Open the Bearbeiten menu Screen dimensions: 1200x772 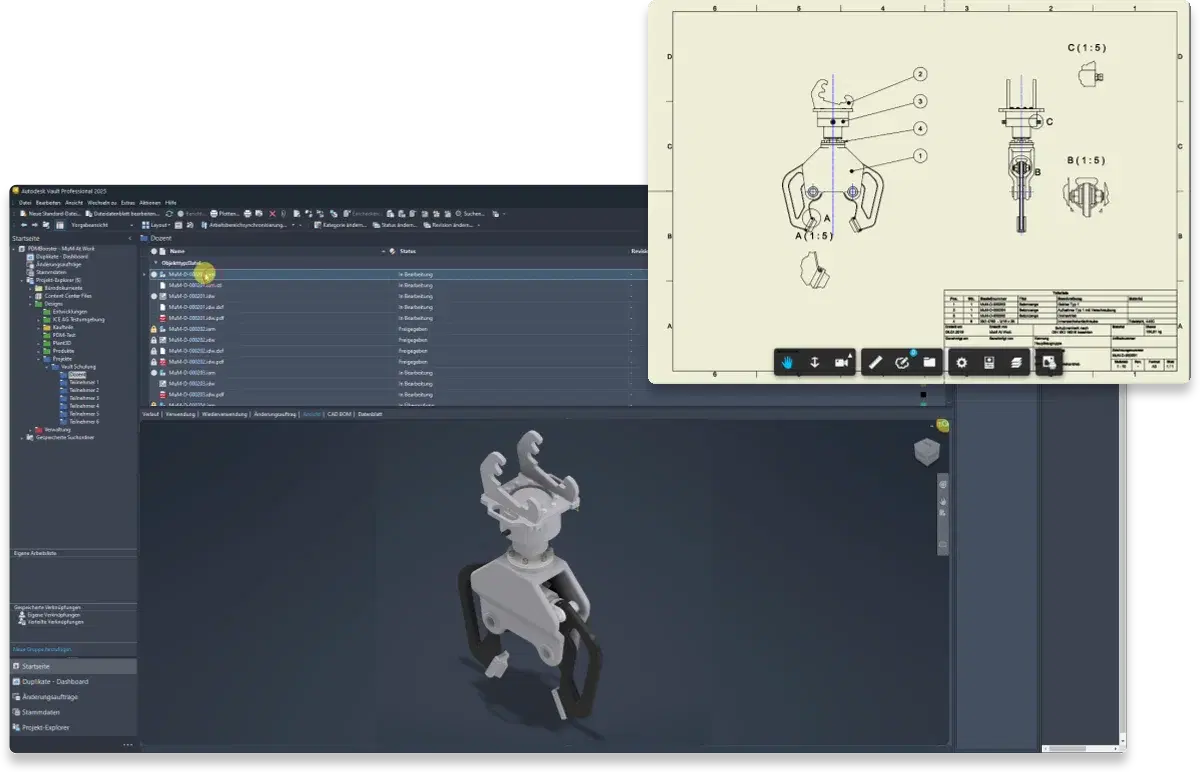click(x=48, y=203)
